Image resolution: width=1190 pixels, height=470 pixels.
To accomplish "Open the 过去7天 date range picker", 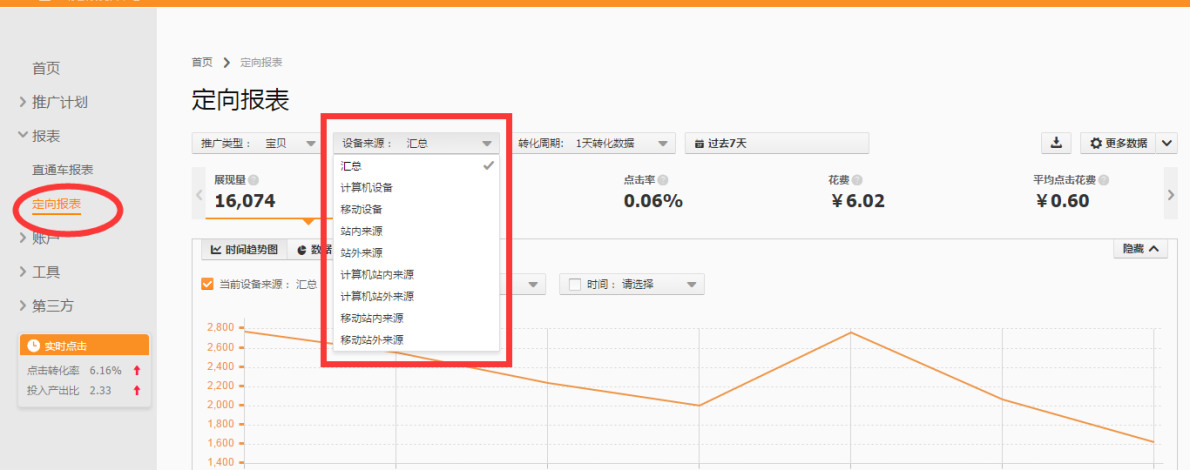I will (777, 143).
